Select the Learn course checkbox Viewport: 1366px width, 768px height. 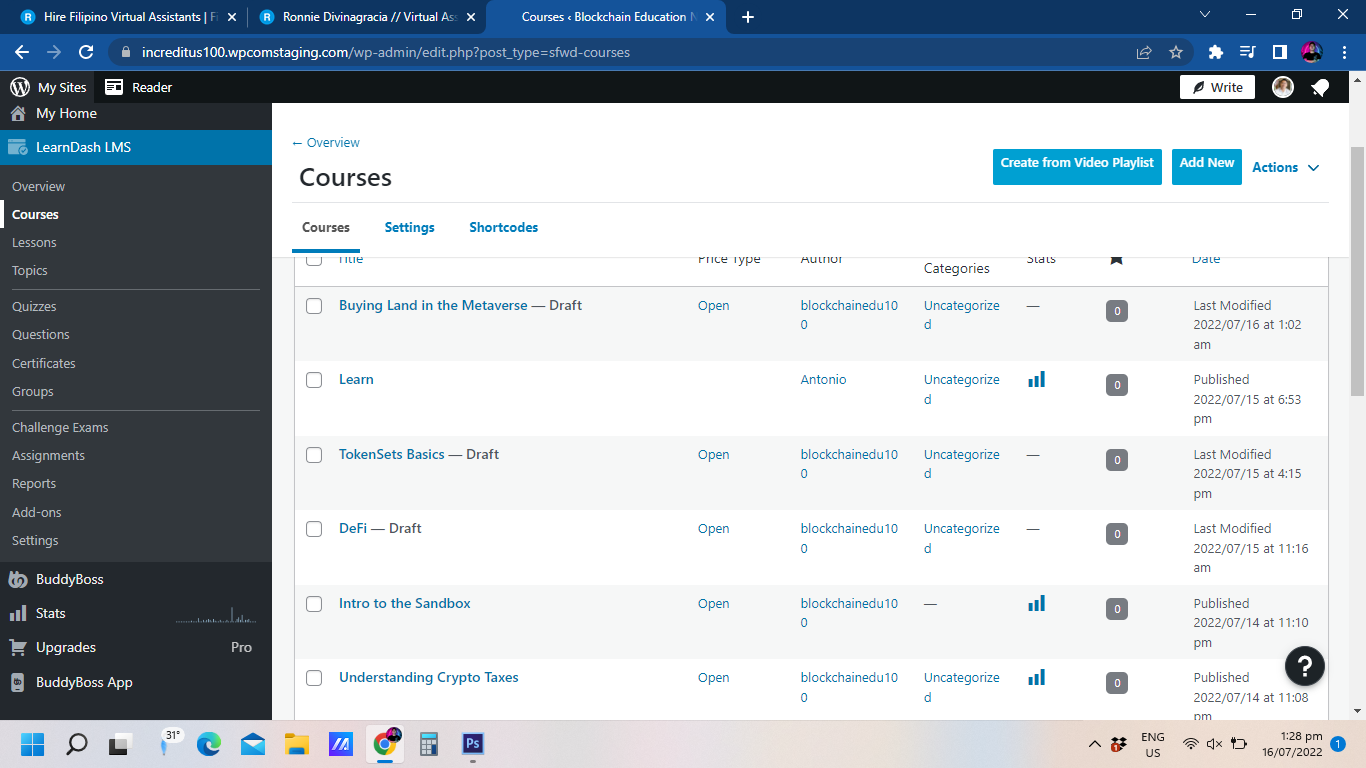coord(314,380)
